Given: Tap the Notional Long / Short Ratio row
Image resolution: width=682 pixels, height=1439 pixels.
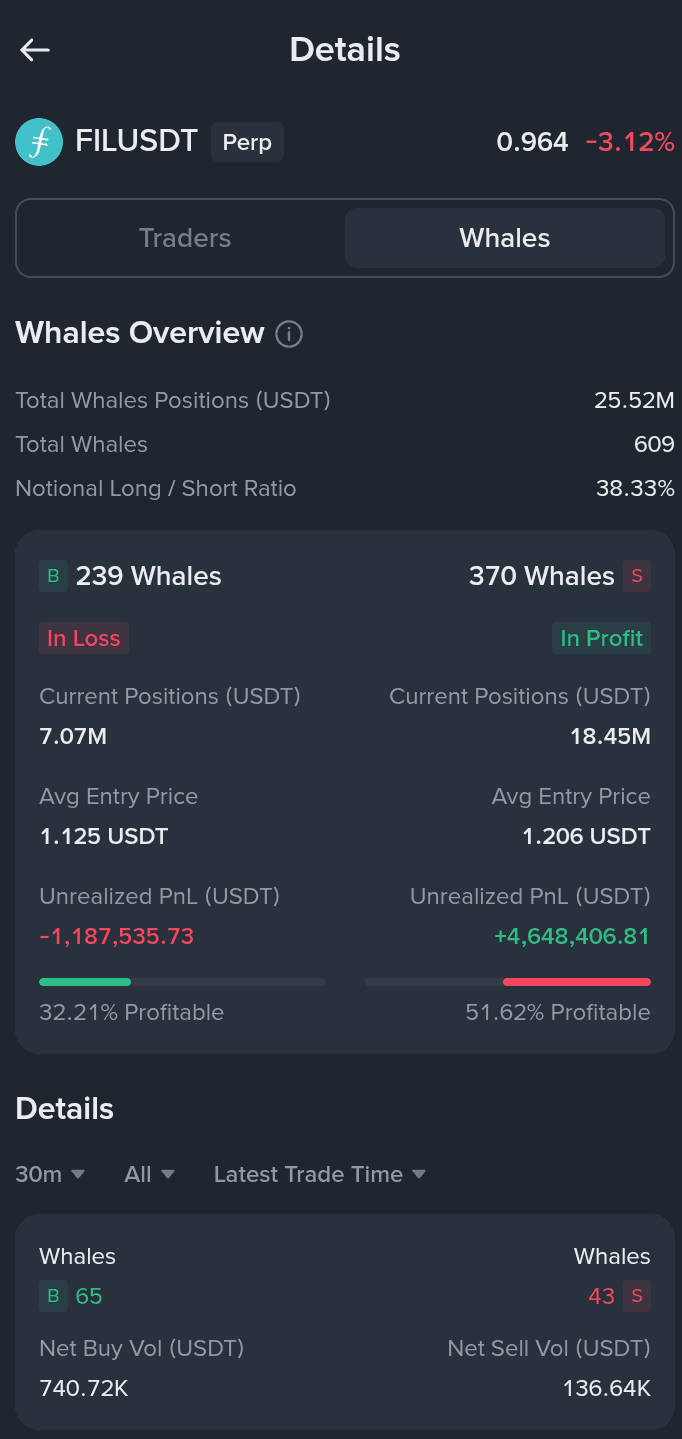Looking at the screenshot, I should (345, 488).
